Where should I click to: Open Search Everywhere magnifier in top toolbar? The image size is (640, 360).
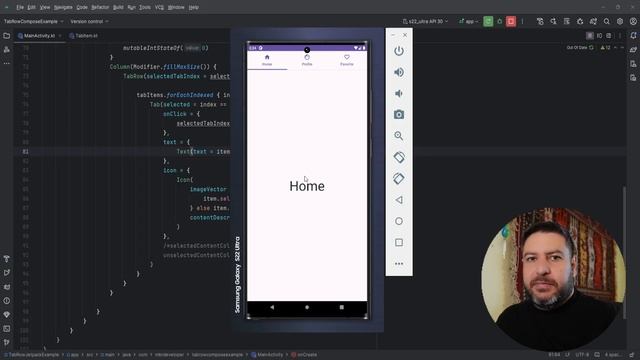coord(607,21)
